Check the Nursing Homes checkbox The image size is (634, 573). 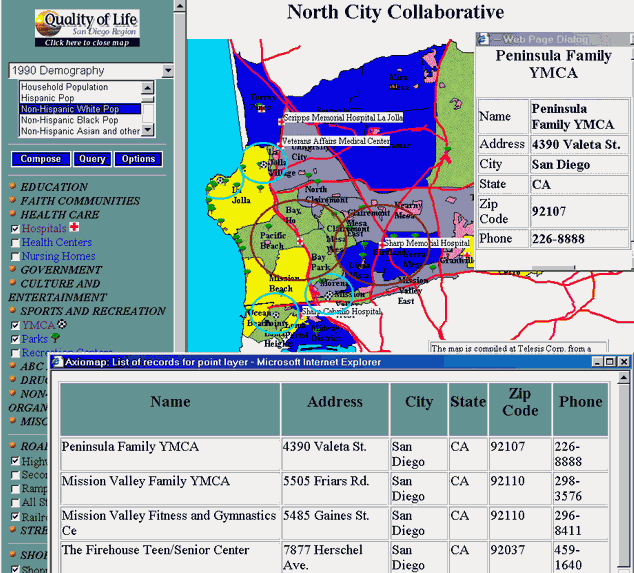14,257
